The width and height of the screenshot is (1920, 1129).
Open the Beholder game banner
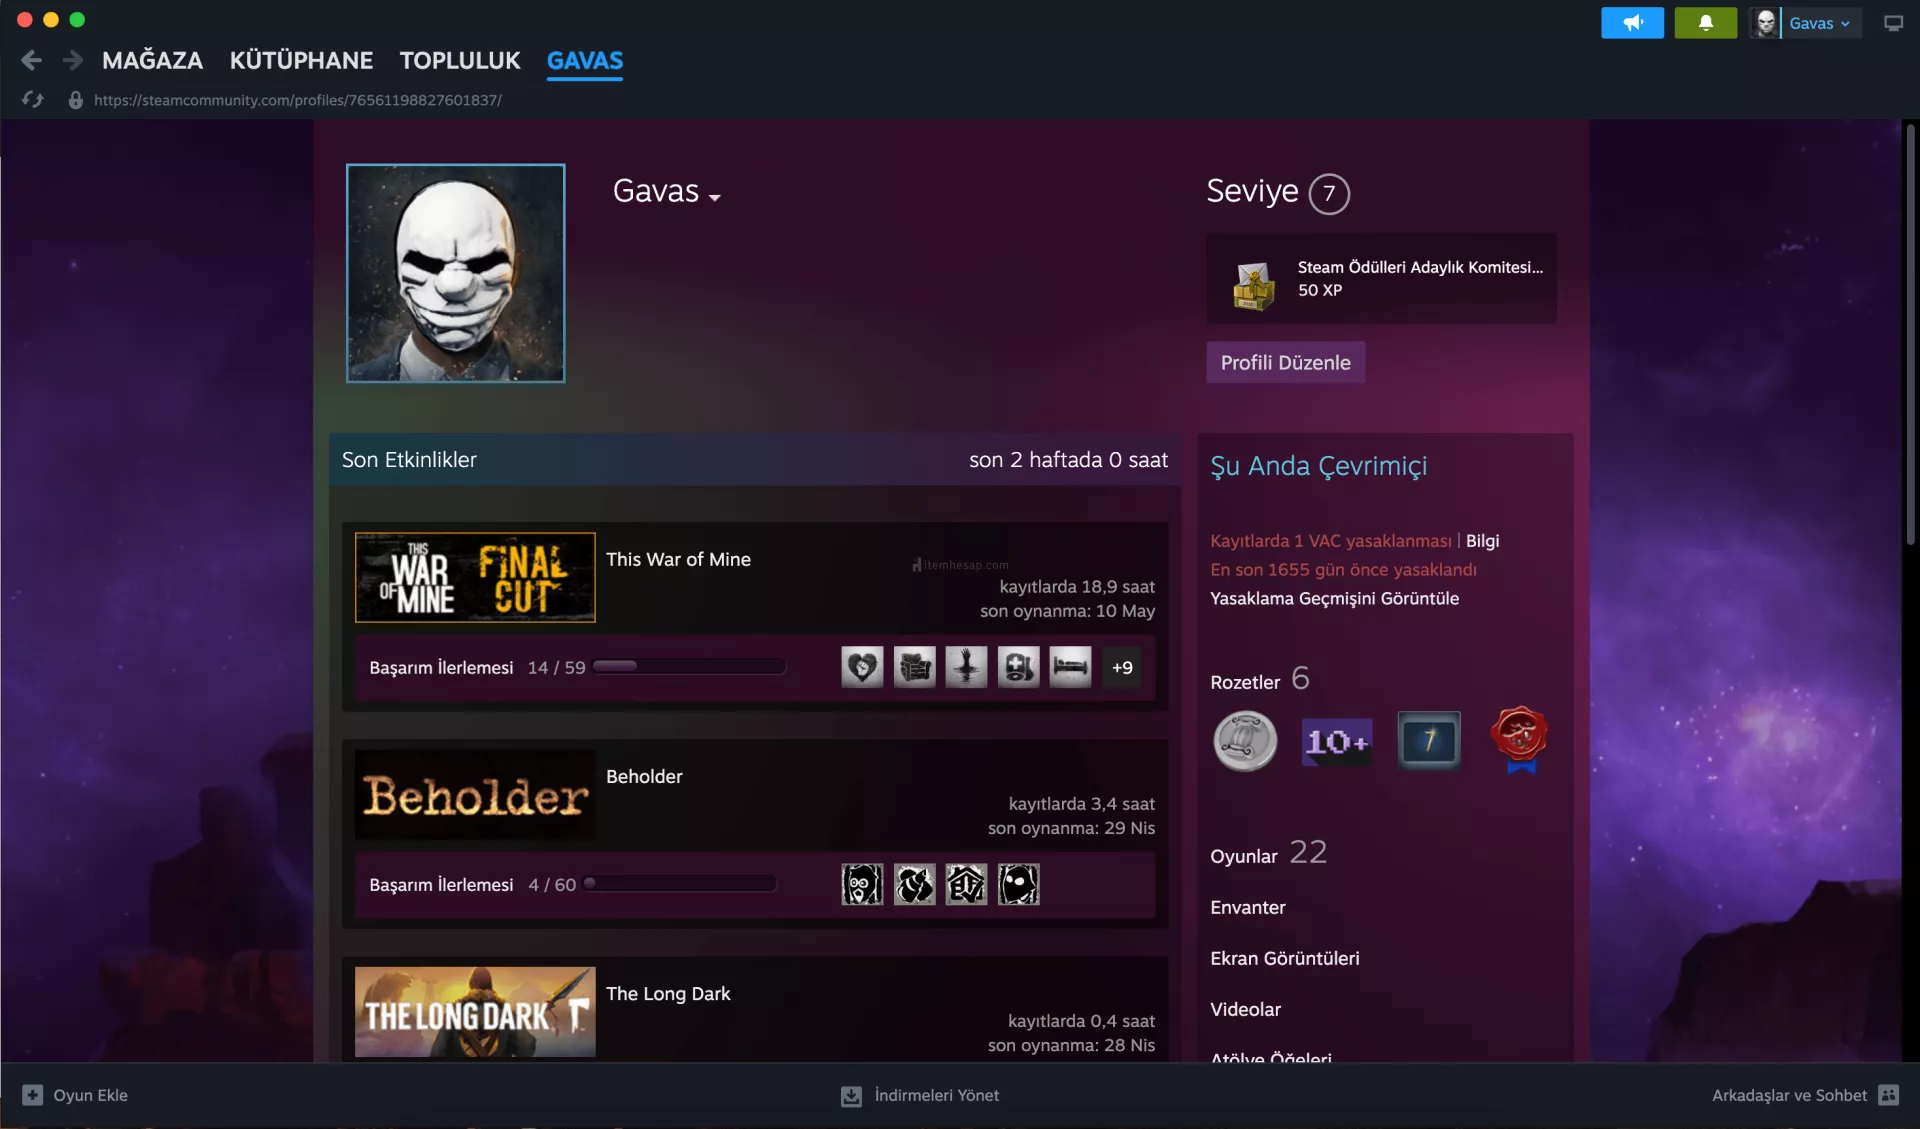pyautogui.click(x=475, y=794)
